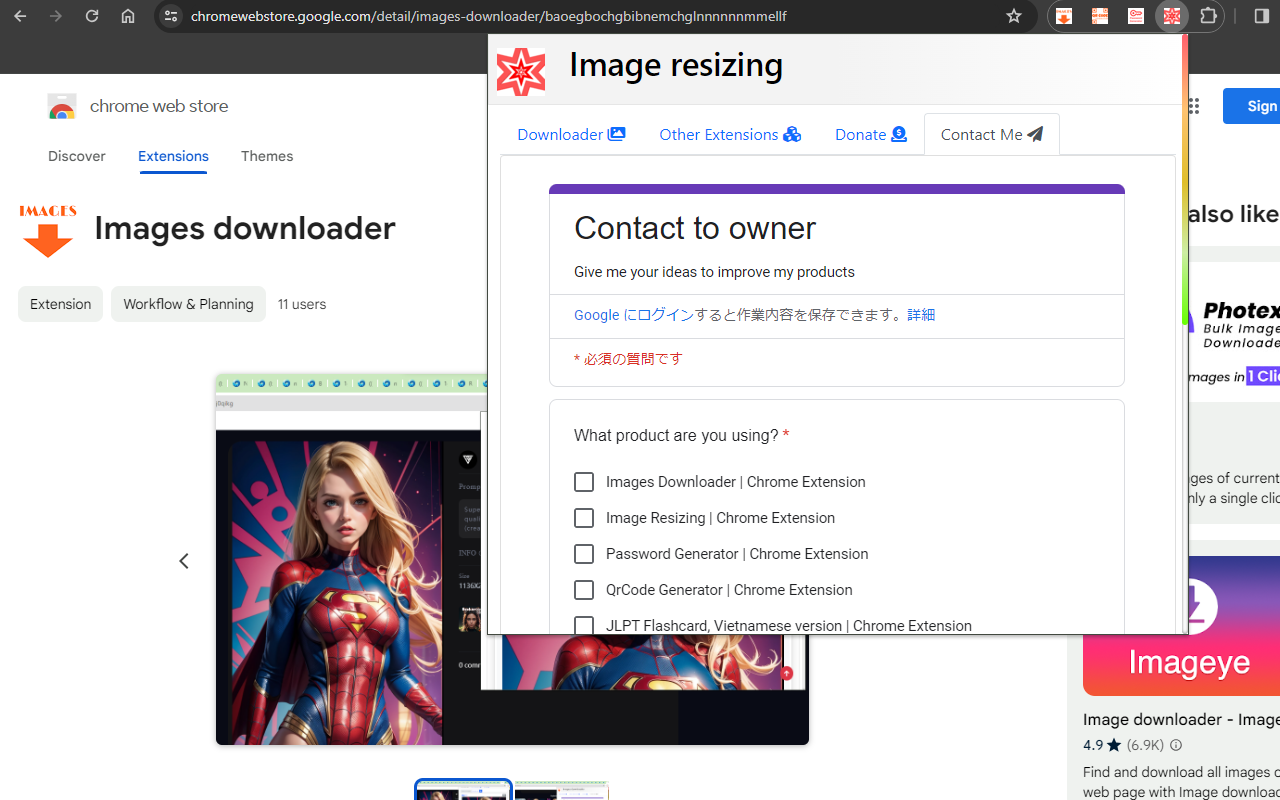Go back to the previous page
Image resolution: width=1280 pixels, height=800 pixels.
coord(20,16)
